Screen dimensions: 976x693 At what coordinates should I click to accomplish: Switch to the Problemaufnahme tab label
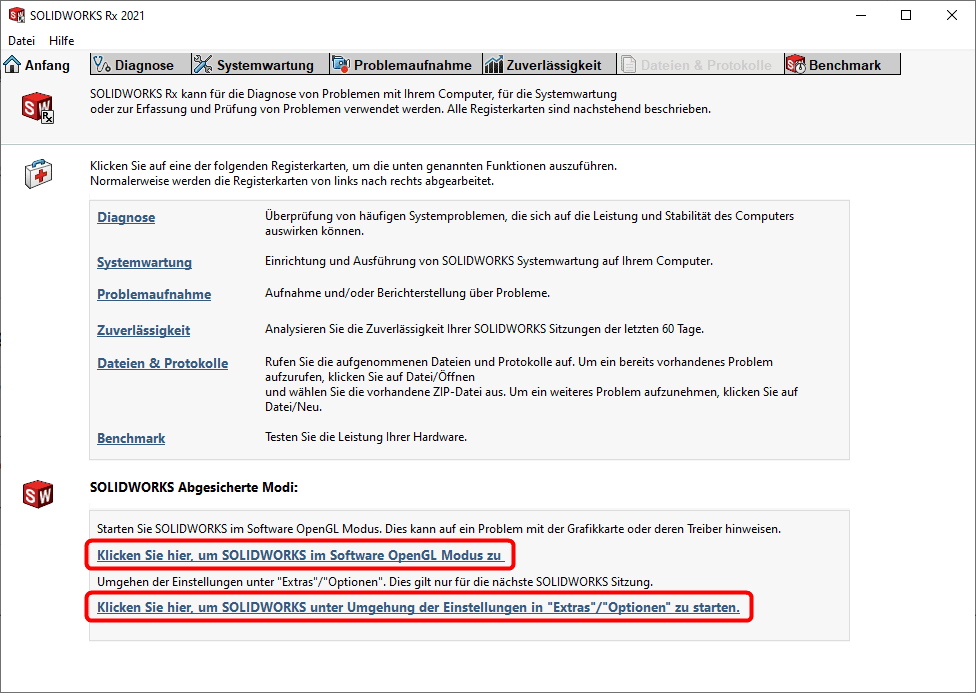click(413, 65)
